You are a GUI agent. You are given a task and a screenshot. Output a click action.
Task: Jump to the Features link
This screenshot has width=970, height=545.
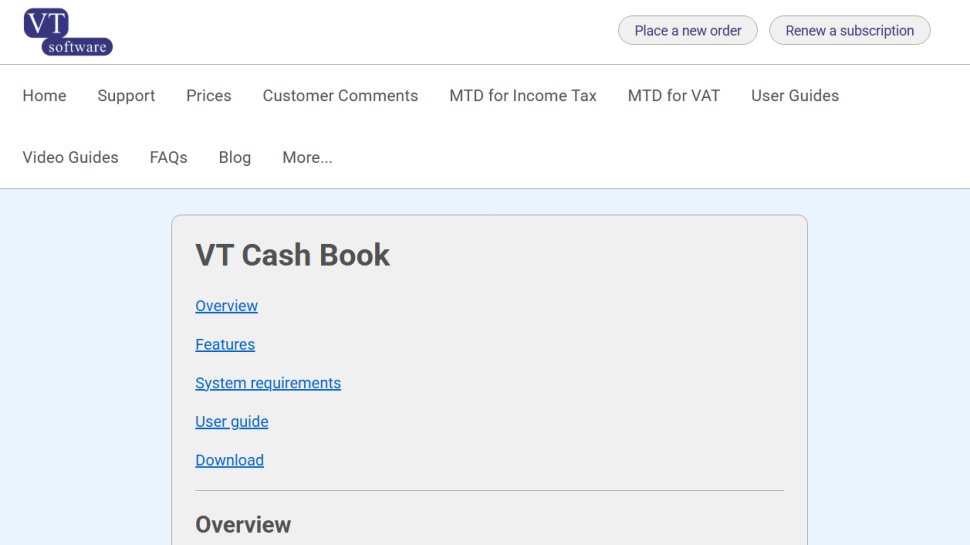click(225, 345)
